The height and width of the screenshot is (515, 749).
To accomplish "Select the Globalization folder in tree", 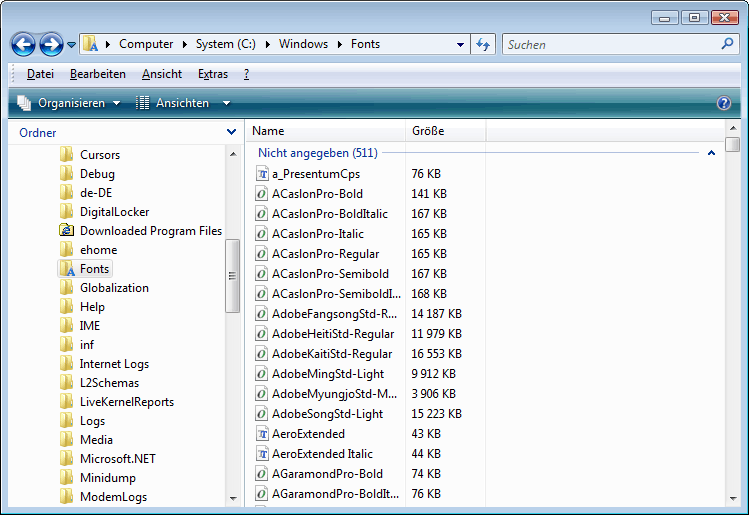I will pyautogui.click(x=114, y=288).
